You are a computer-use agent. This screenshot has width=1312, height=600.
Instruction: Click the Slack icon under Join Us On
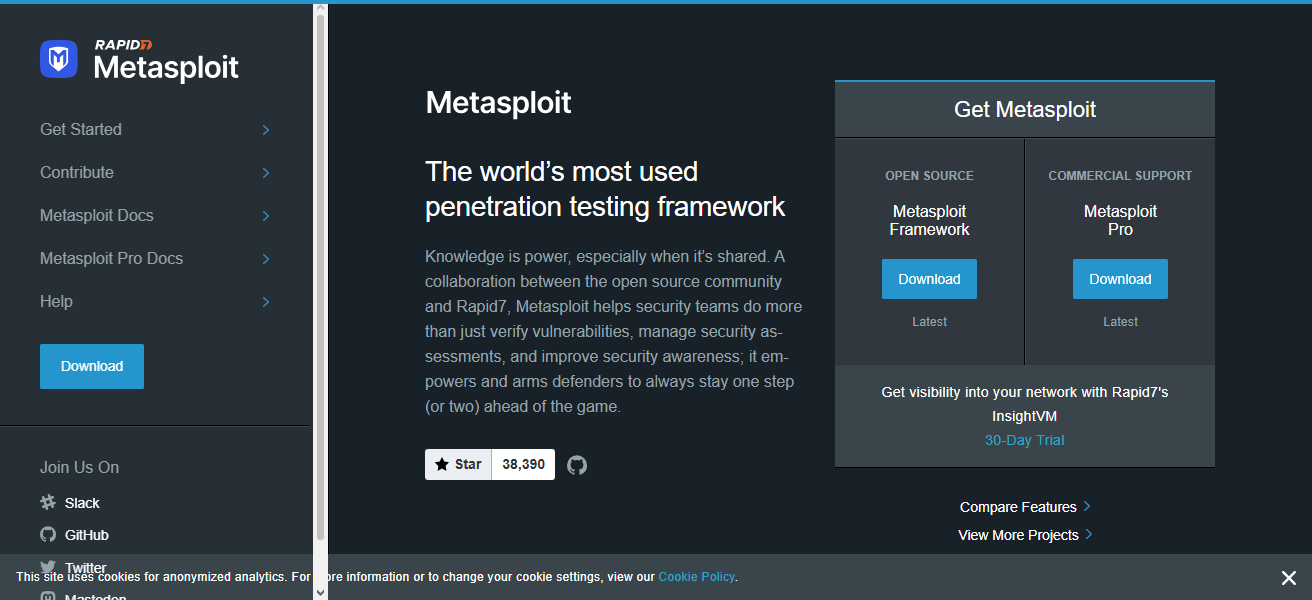[x=48, y=503]
